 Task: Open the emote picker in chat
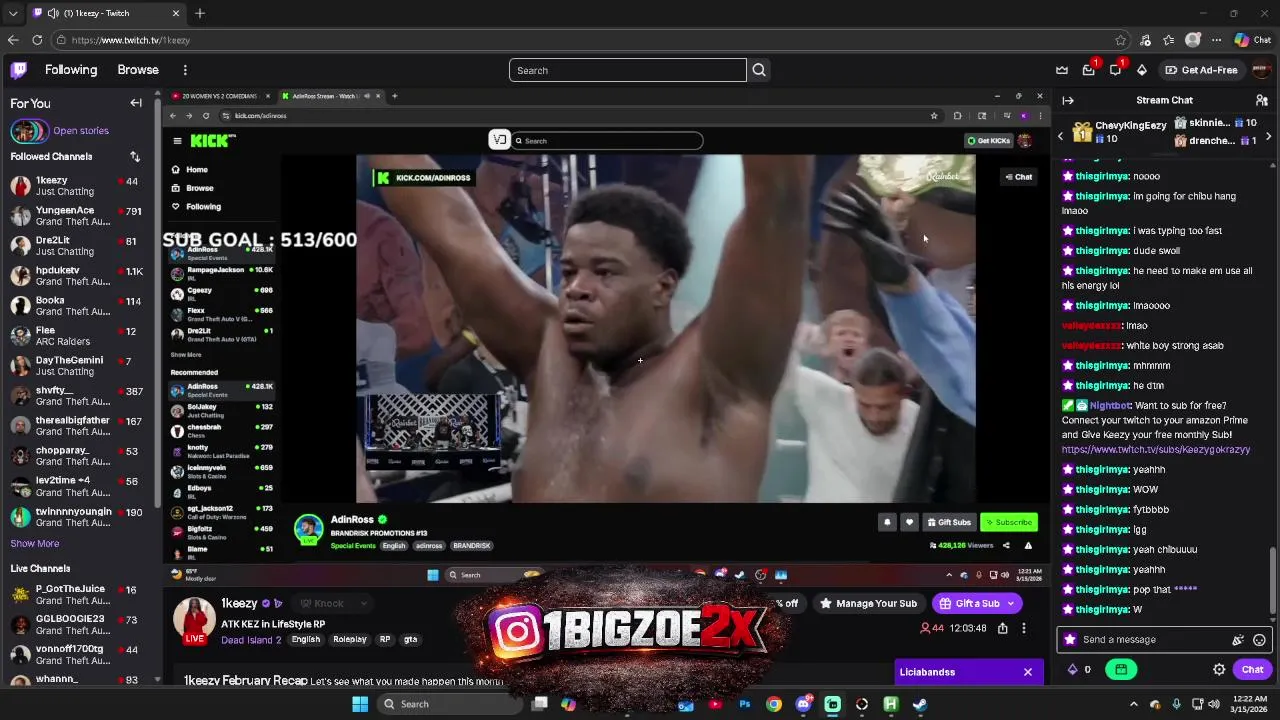click(1259, 640)
